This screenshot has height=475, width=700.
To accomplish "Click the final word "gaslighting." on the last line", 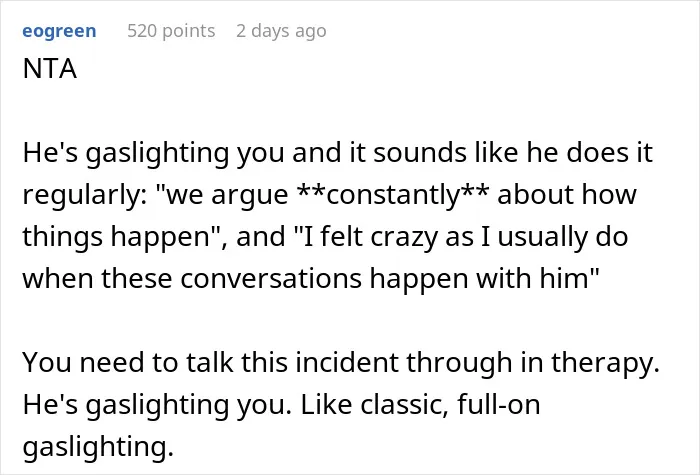I will point(98,446).
